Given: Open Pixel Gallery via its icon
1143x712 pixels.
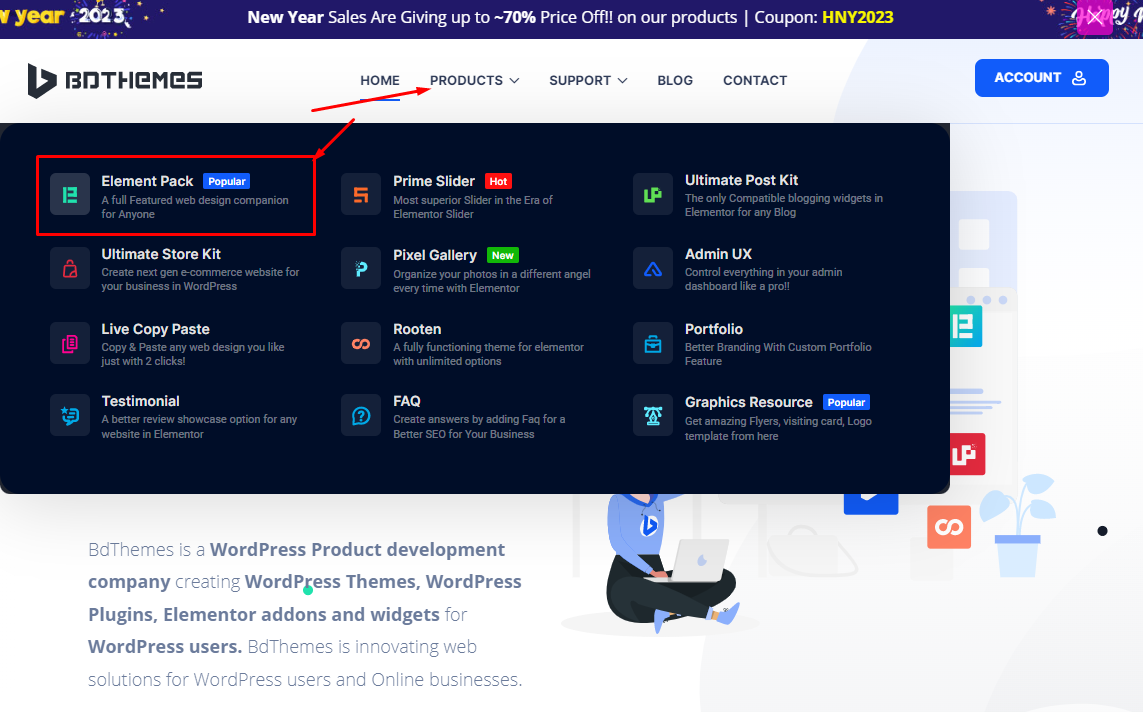Looking at the screenshot, I should (361, 269).
